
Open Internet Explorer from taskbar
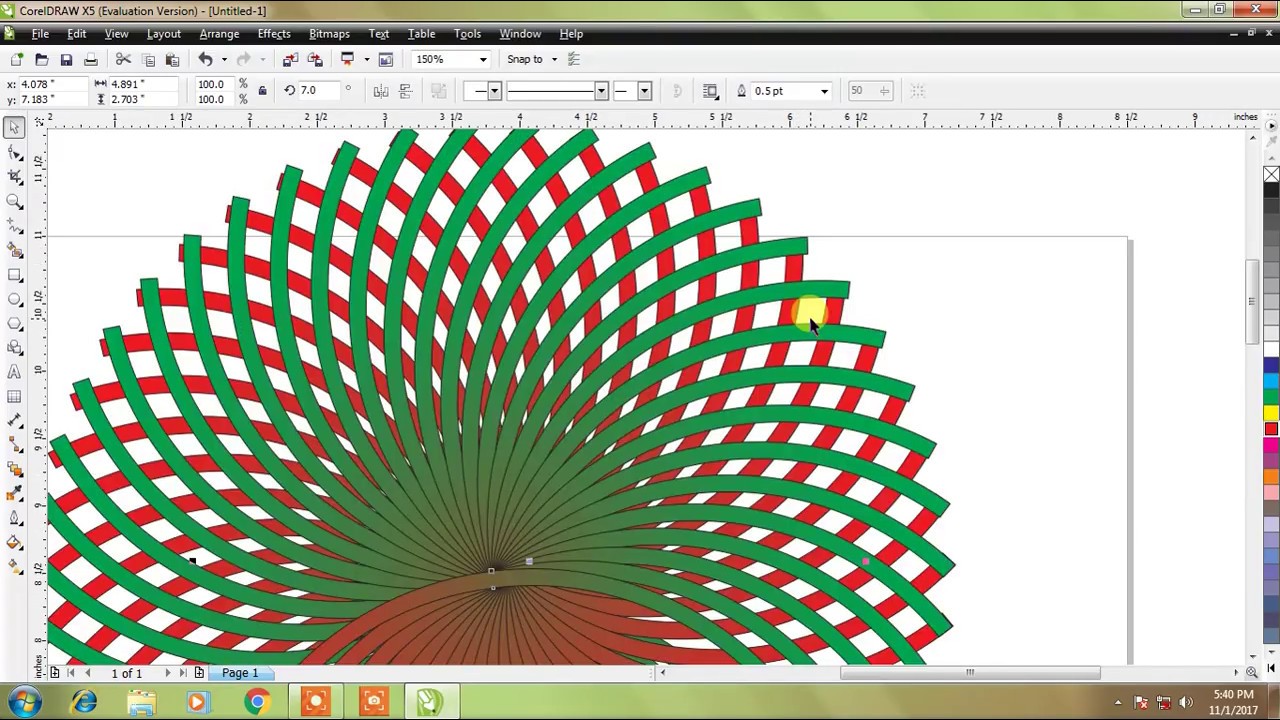click(84, 702)
